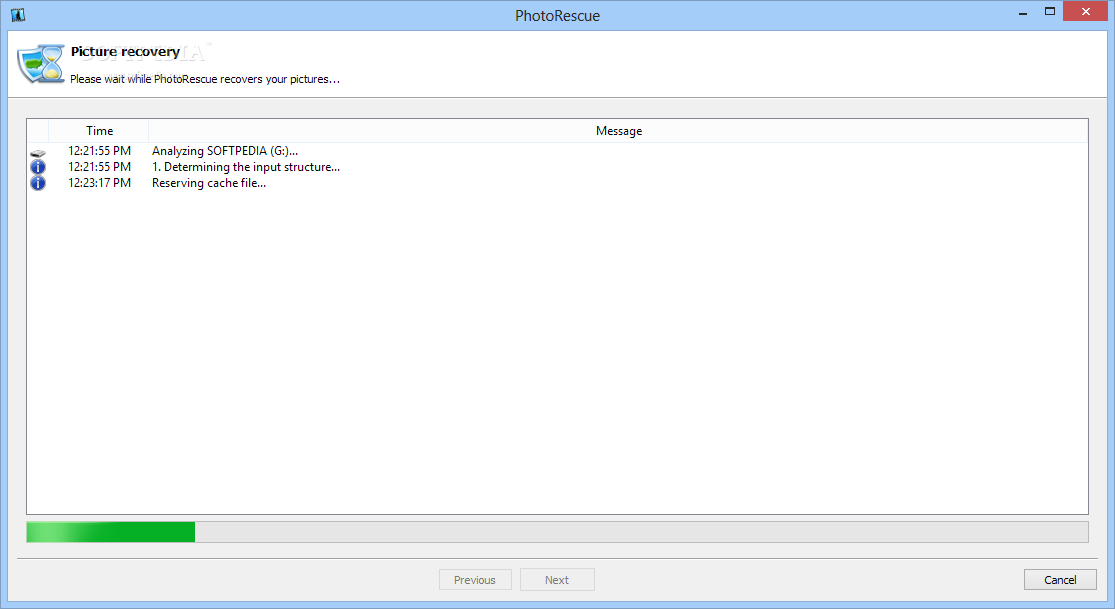Click the Previous button
Viewport: 1115px width, 609px height.
pyautogui.click(x=475, y=580)
